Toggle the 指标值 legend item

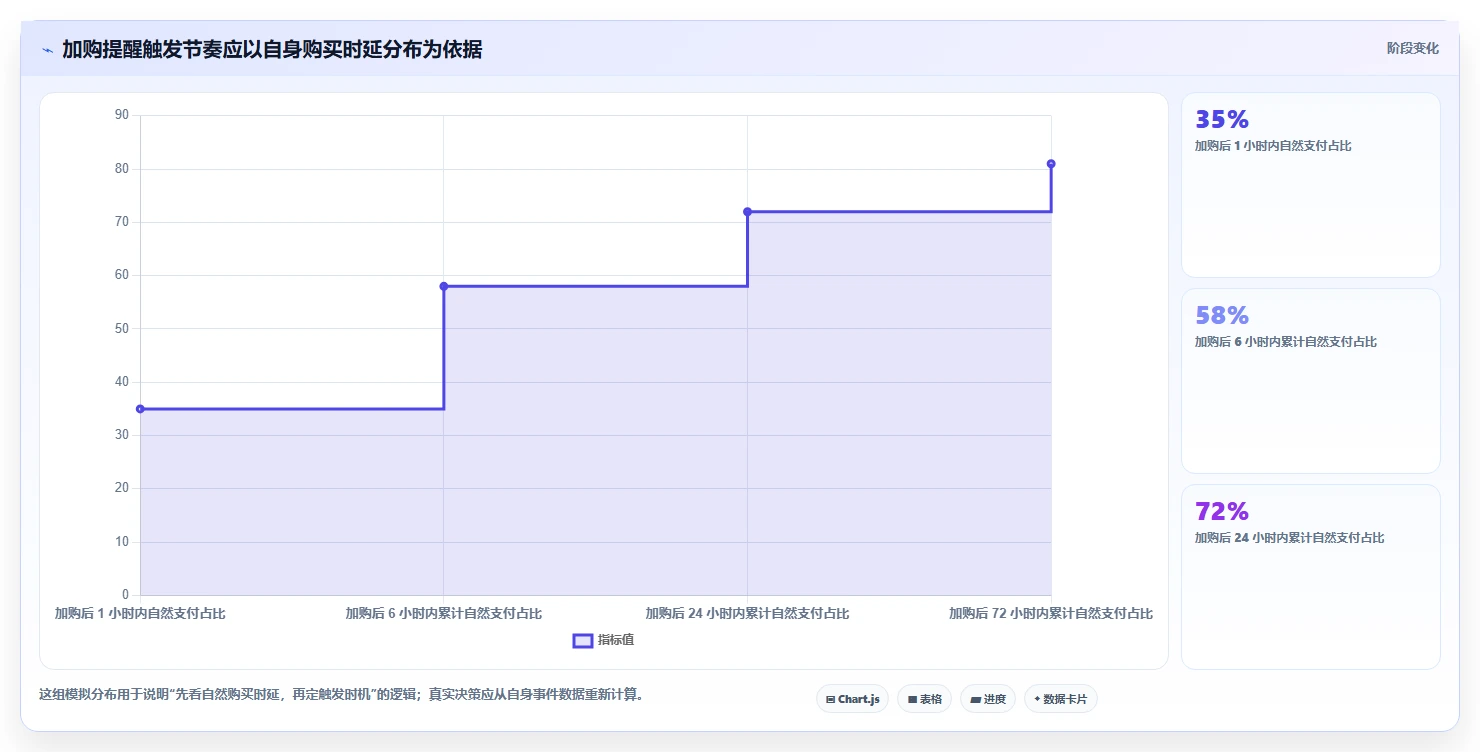click(603, 640)
